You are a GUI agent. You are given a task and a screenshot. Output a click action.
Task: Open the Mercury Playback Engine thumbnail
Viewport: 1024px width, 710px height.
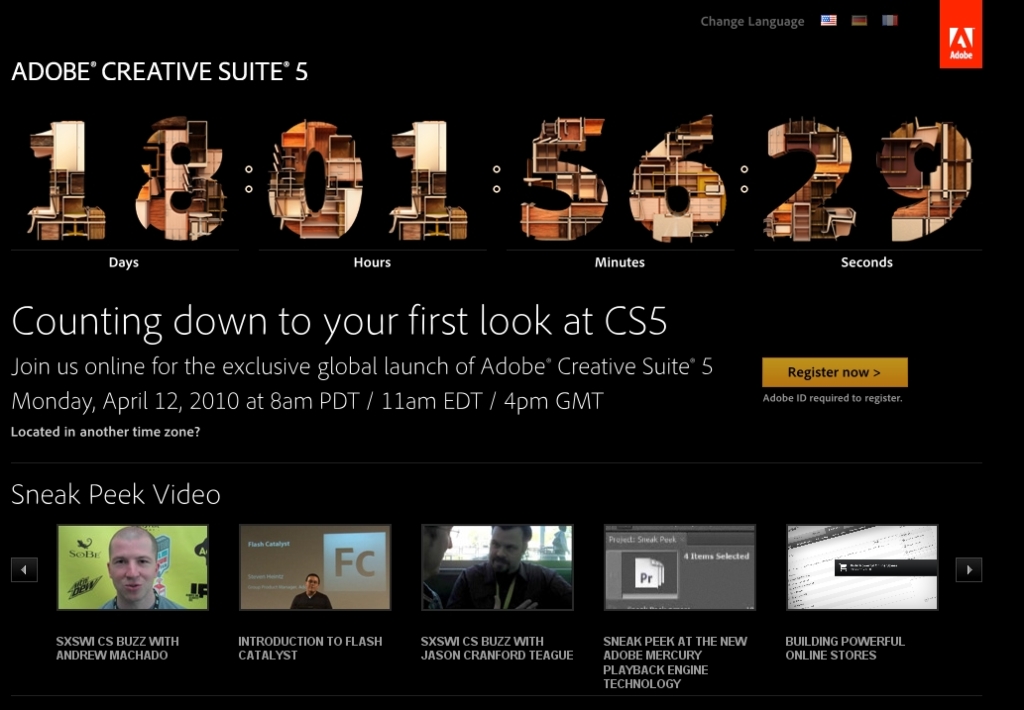pyautogui.click(x=679, y=567)
